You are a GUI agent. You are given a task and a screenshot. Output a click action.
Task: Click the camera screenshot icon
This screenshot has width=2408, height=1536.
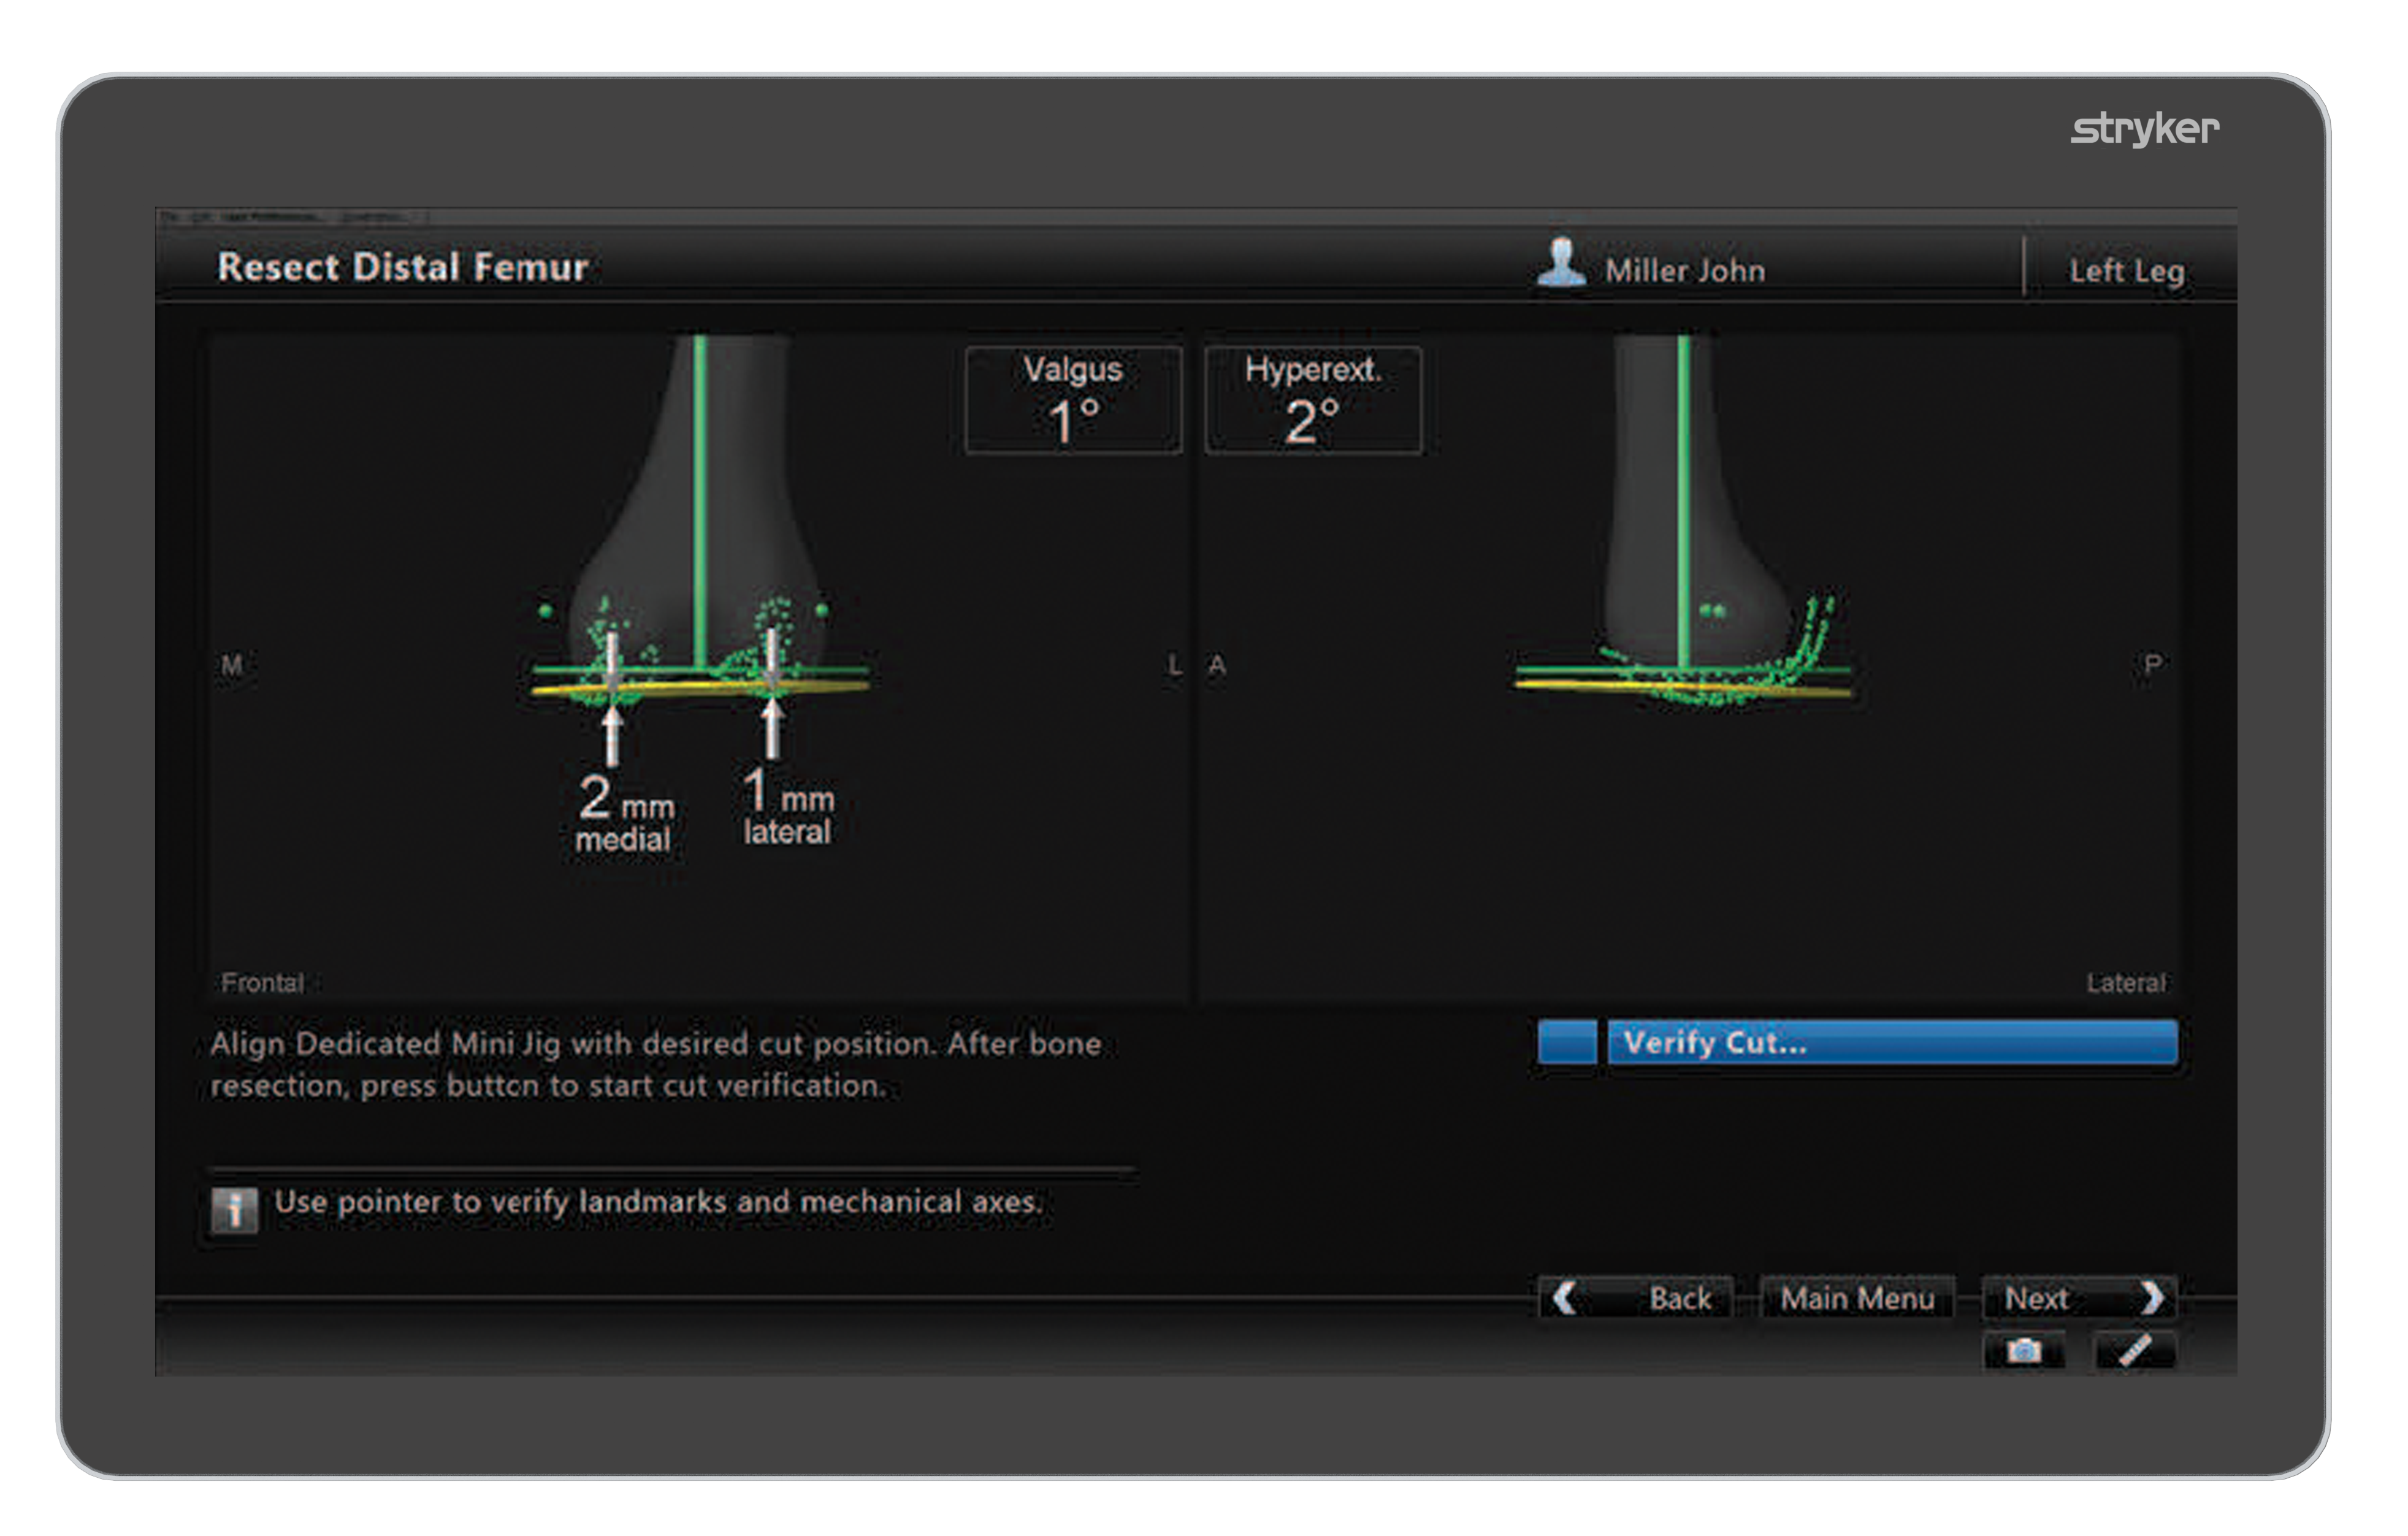2024,1351
